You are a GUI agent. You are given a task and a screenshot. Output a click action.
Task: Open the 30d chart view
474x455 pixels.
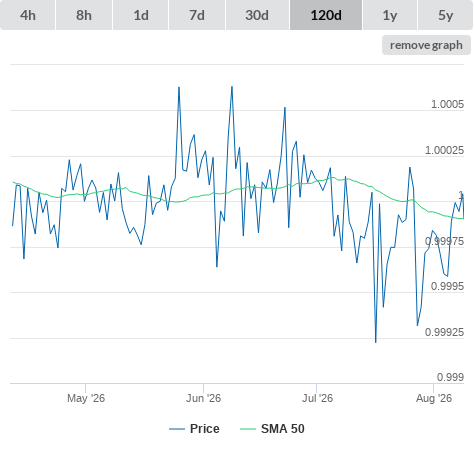click(x=257, y=15)
